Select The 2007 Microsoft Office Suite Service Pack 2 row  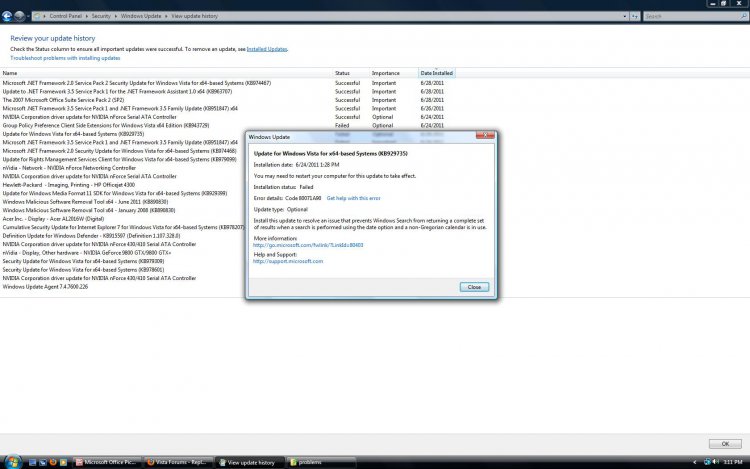[63, 100]
